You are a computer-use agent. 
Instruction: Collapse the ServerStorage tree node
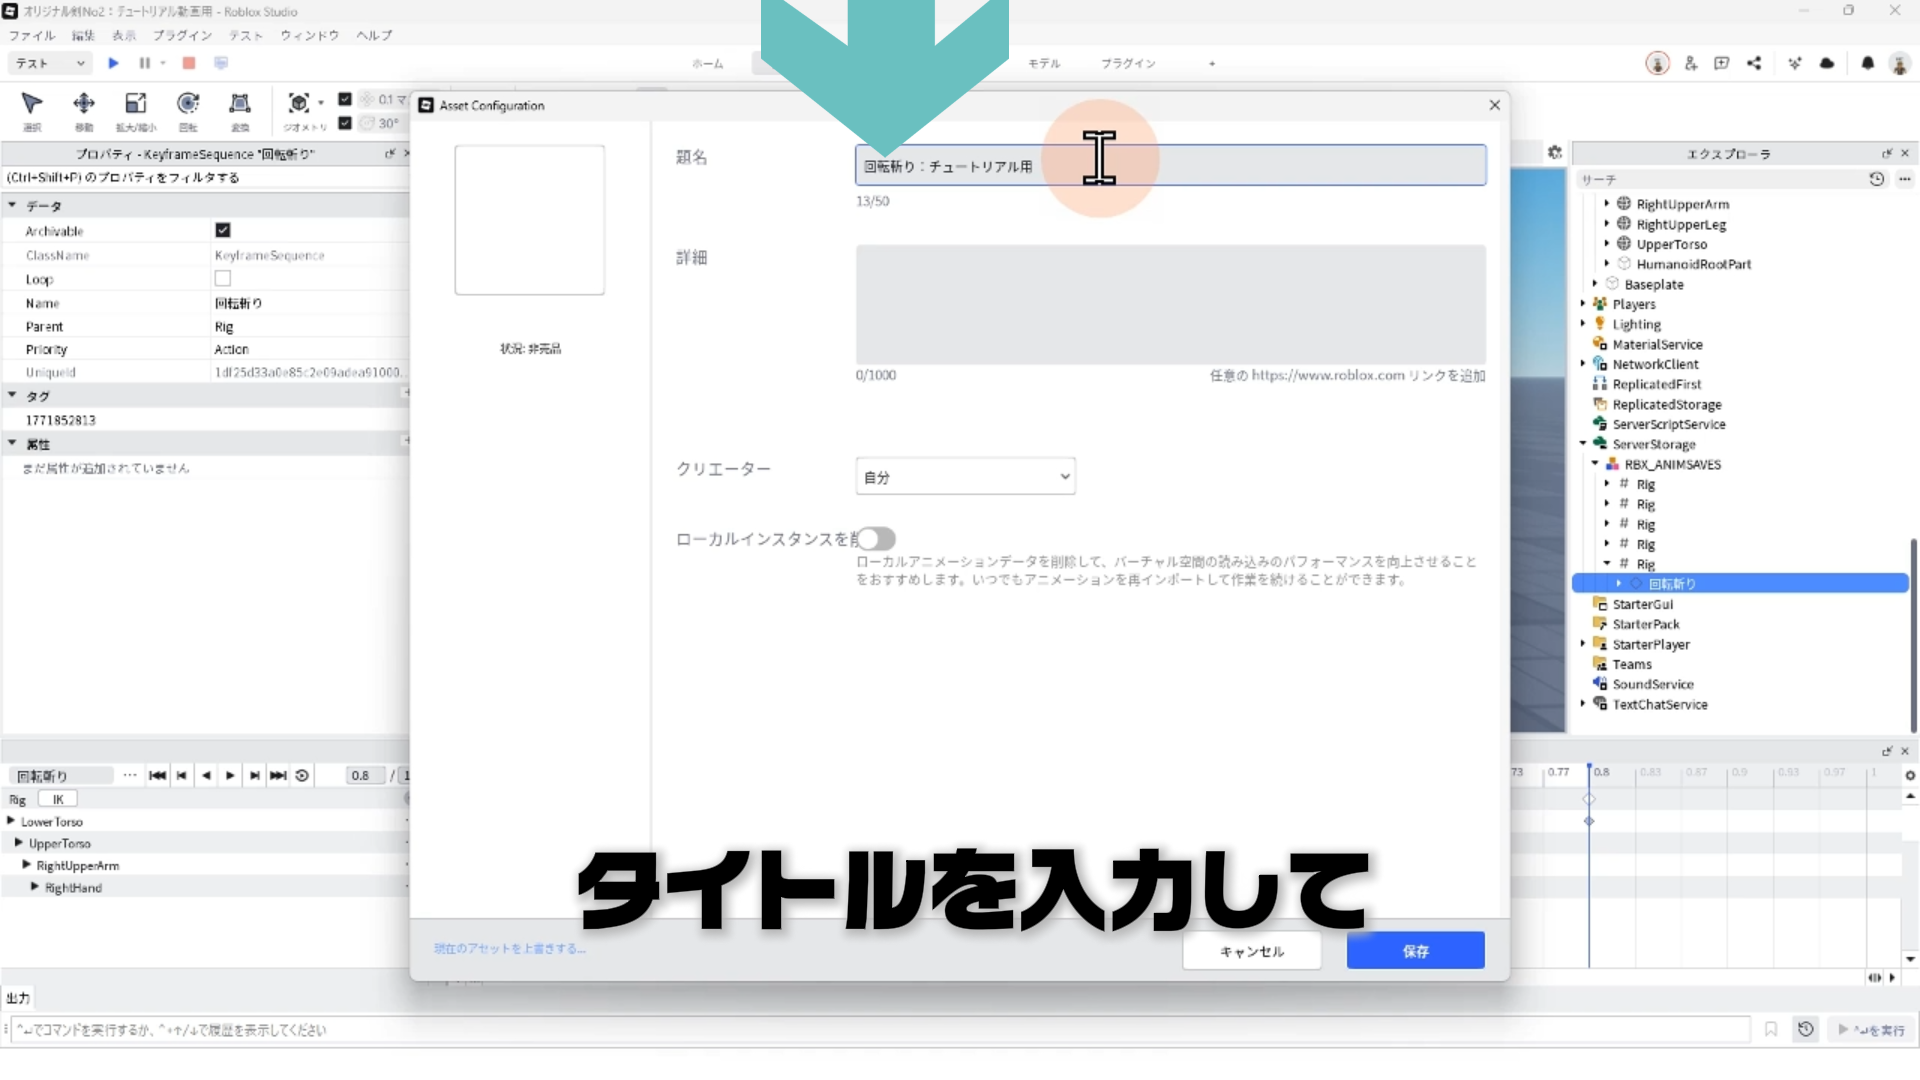coord(1583,444)
